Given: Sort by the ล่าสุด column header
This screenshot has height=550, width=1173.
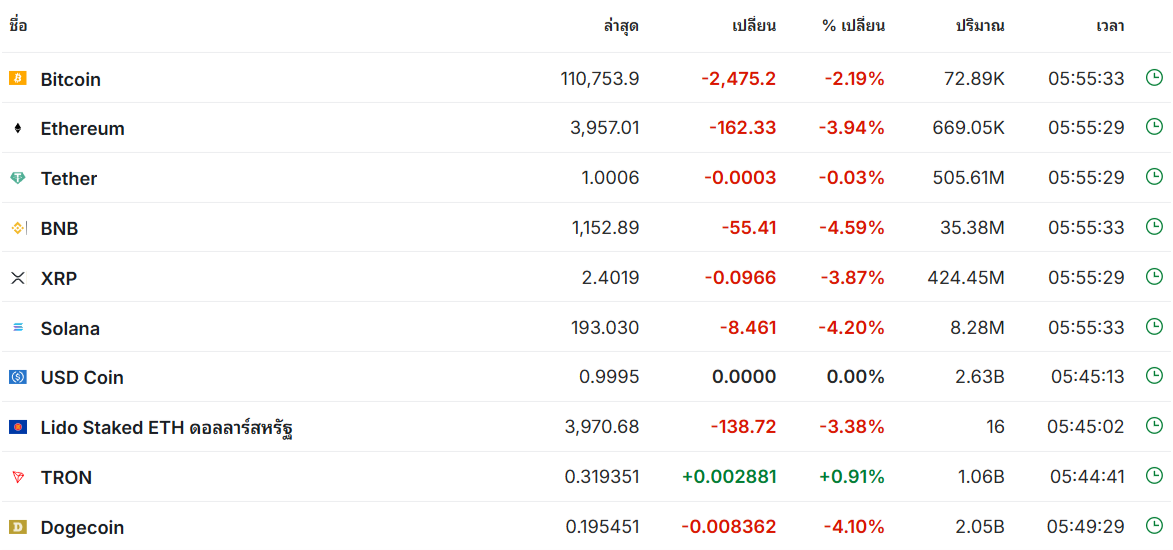Looking at the screenshot, I should tap(621, 26).
